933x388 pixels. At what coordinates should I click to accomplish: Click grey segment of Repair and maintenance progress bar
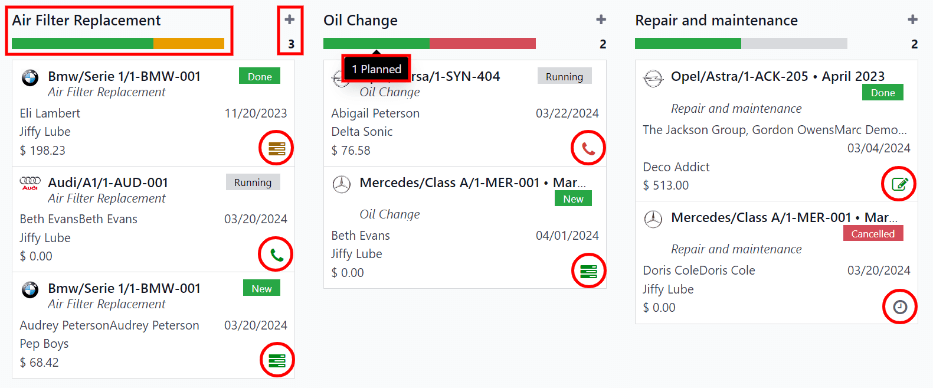click(794, 43)
